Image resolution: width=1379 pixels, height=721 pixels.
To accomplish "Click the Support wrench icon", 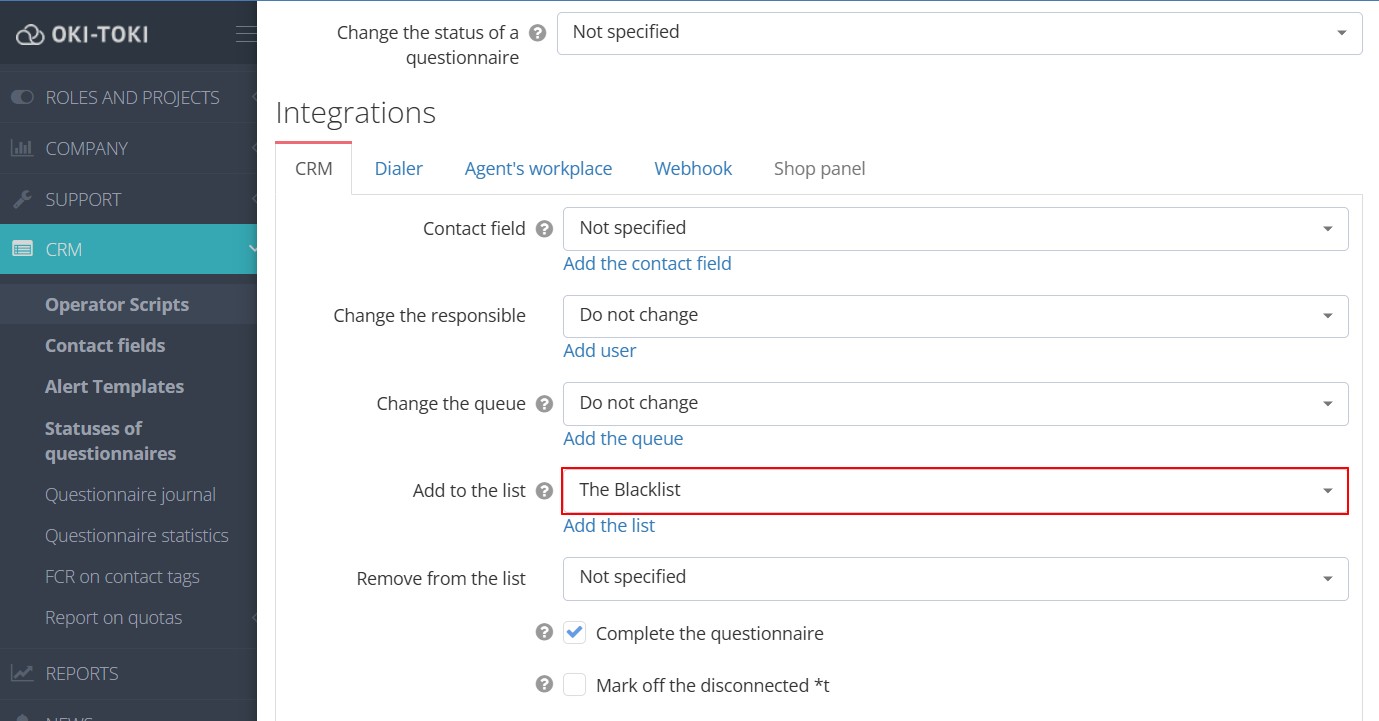I will pyautogui.click(x=24, y=199).
